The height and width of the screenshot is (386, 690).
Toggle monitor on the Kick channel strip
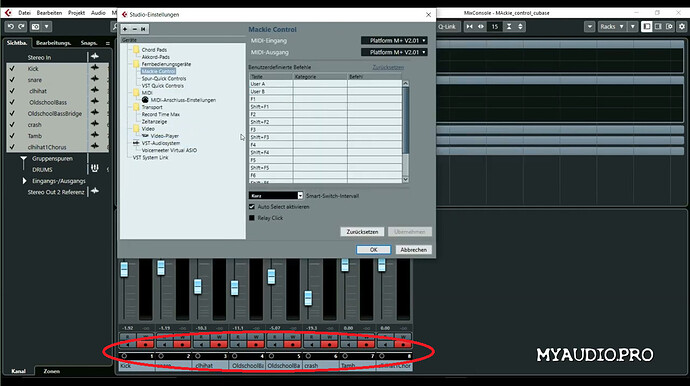coord(128,345)
